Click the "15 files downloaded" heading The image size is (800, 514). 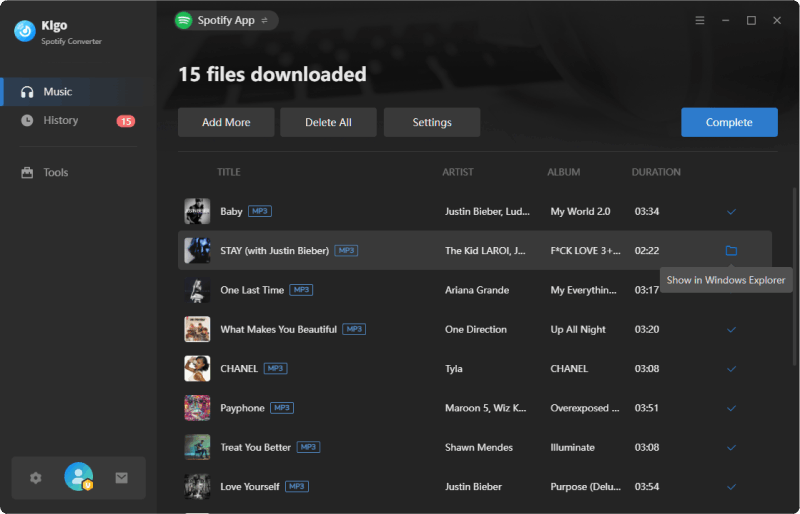[x=272, y=75]
